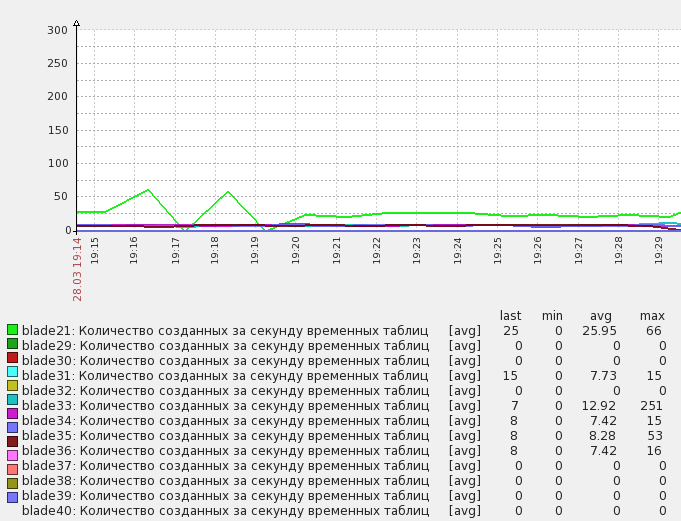Click the 50 y-axis label
681x521 pixels.
[61, 197]
